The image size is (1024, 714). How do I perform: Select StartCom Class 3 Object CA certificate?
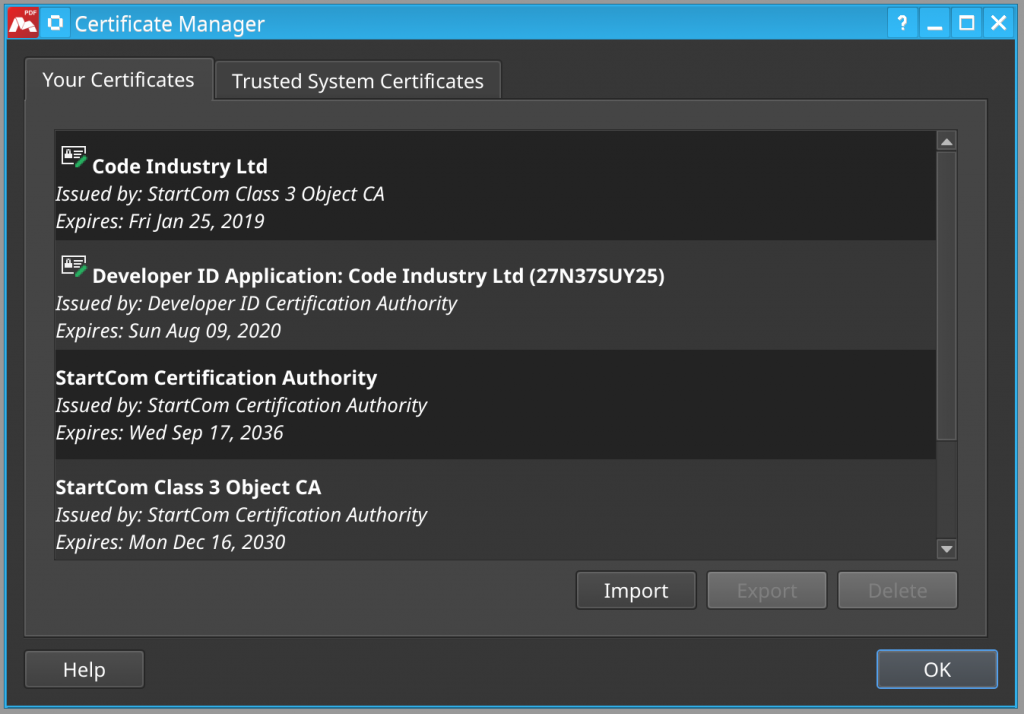[x=496, y=510]
